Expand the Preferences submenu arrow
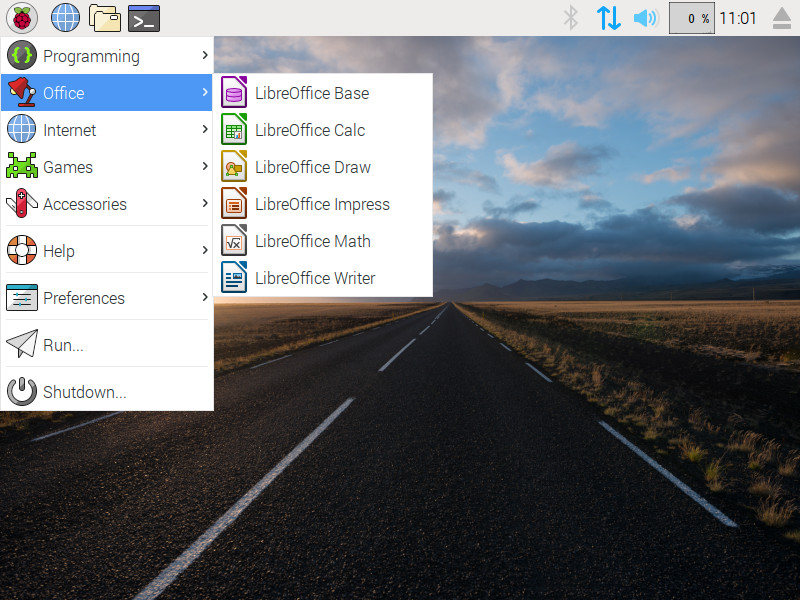The height and width of the screenshot is (600, 800). tap(205, 296)
